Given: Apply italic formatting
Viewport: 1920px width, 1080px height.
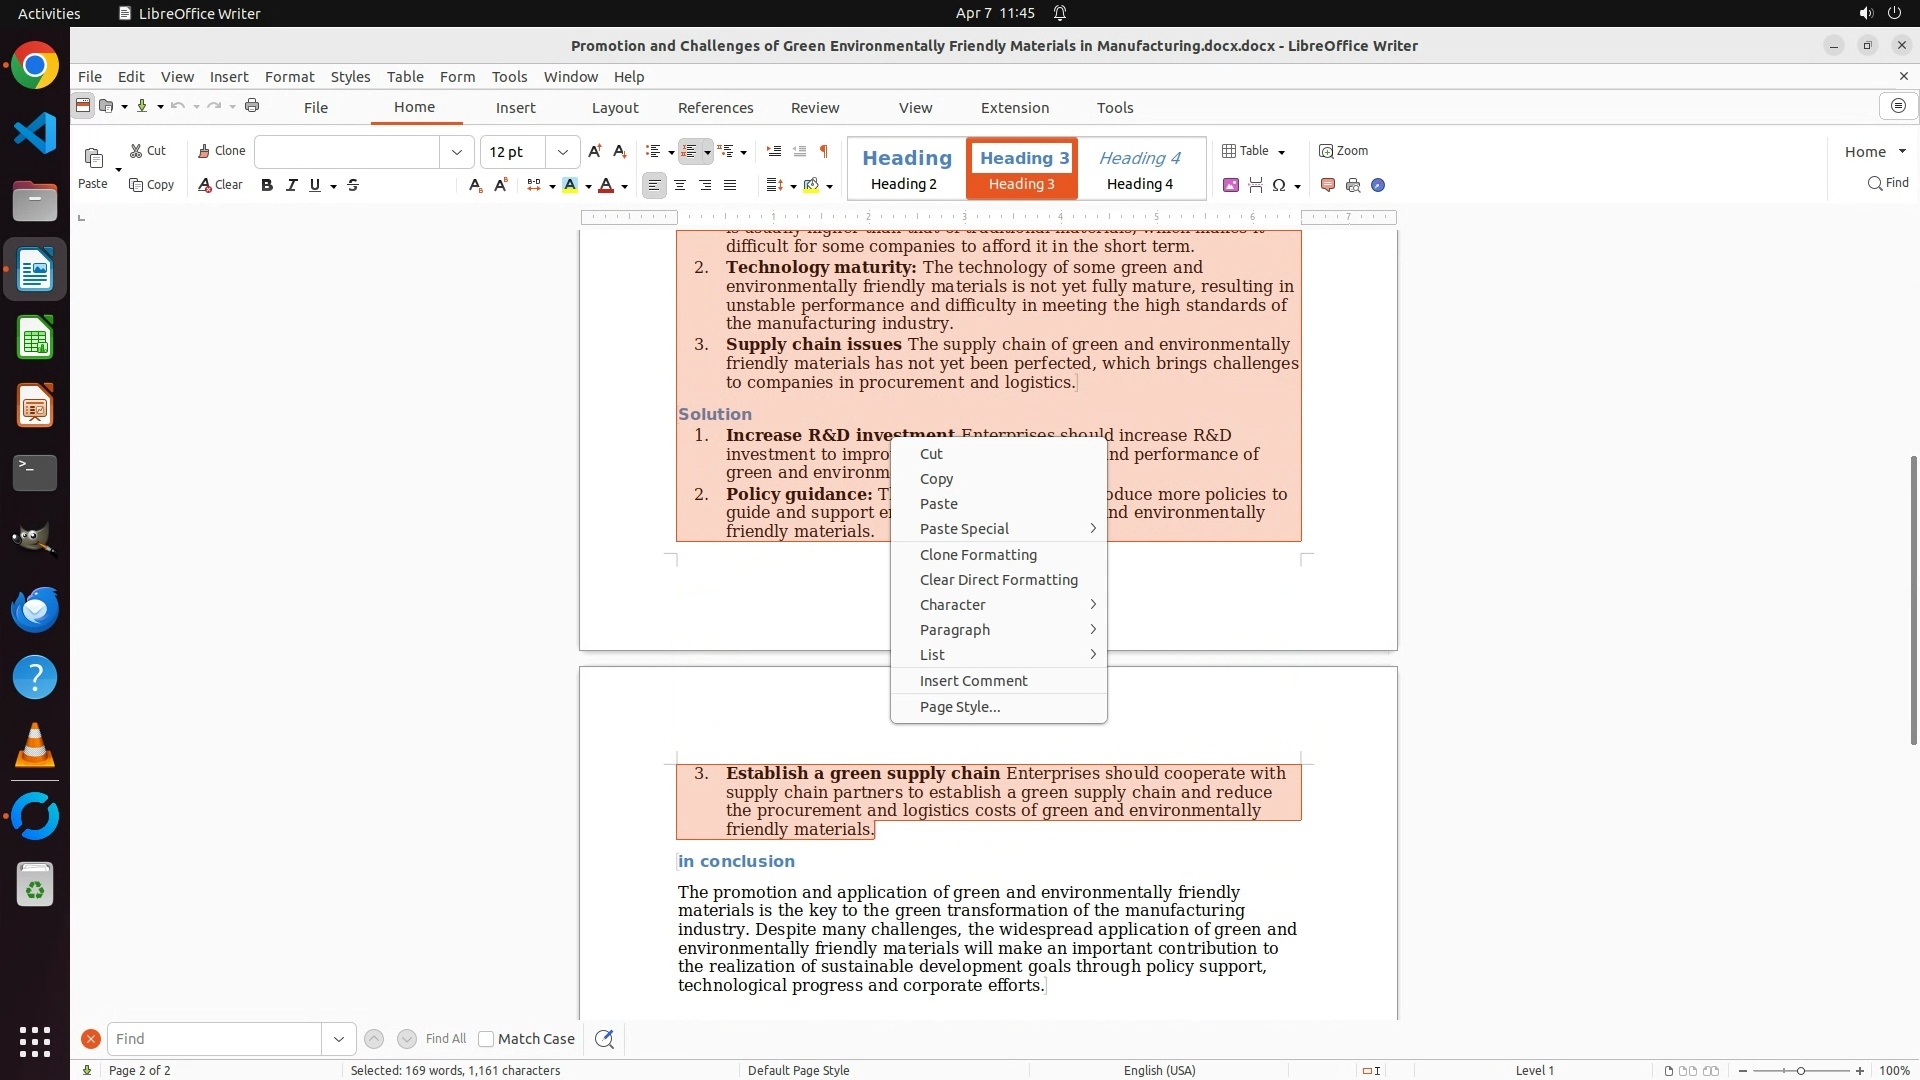Looking at the screenshot, I should [x=291, y=185].
